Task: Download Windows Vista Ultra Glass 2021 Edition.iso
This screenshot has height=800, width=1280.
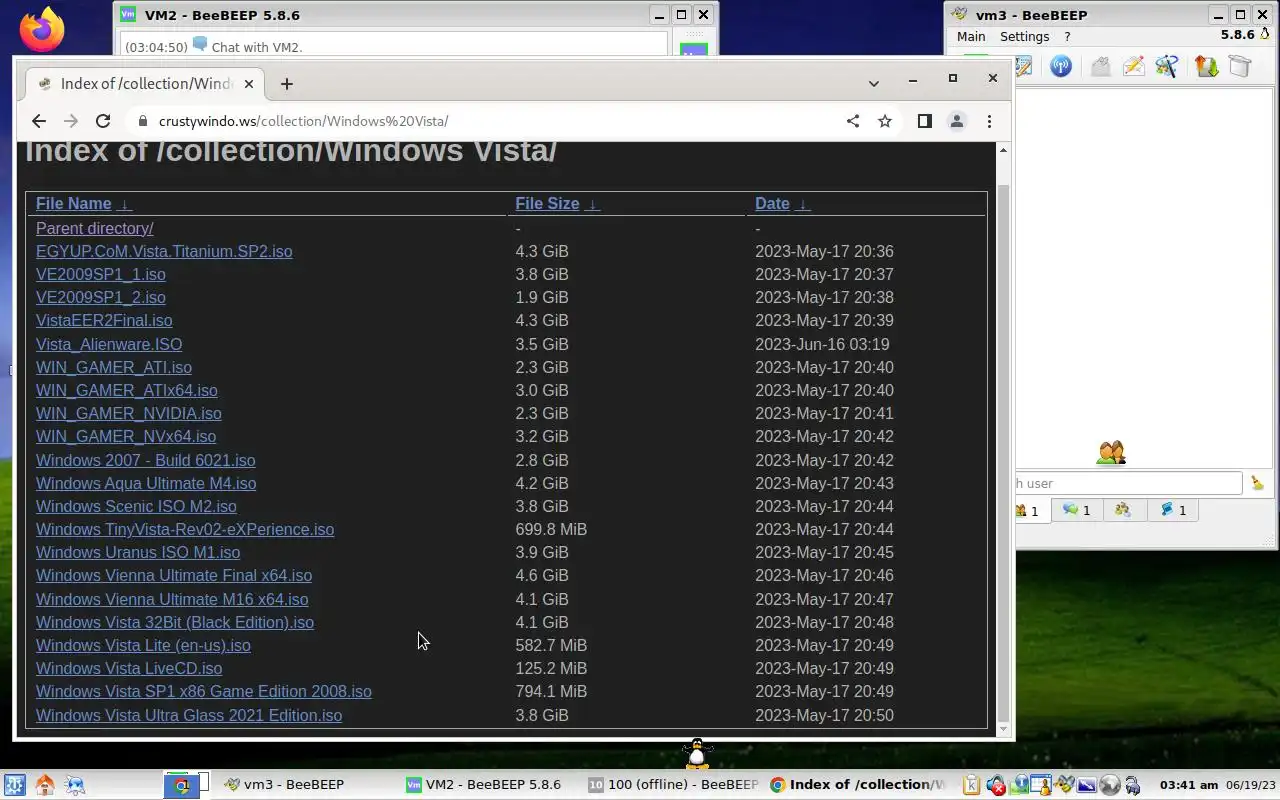Action: (x=189, y=715)
